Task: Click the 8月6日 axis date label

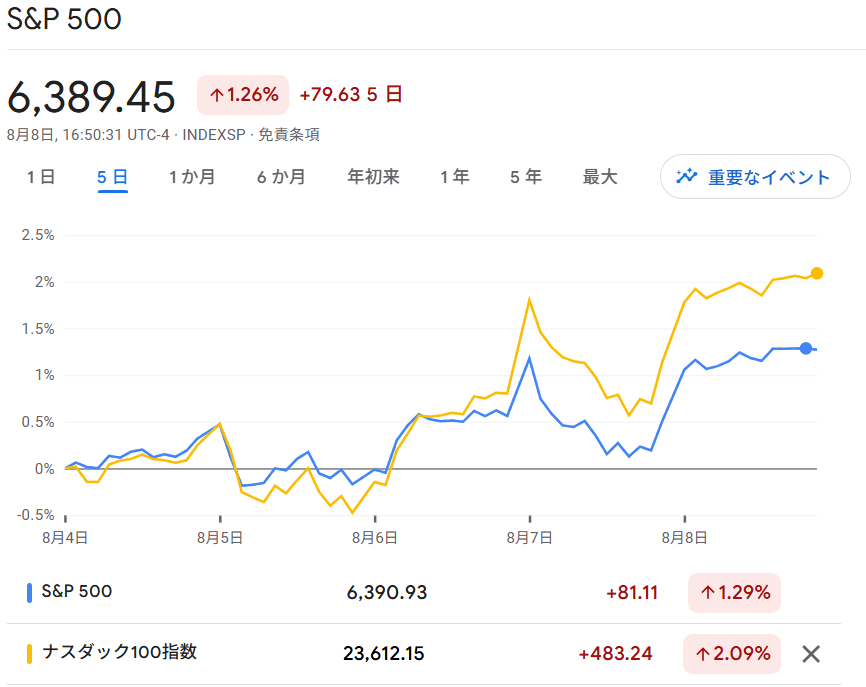Action: click(x=374, y=537)
